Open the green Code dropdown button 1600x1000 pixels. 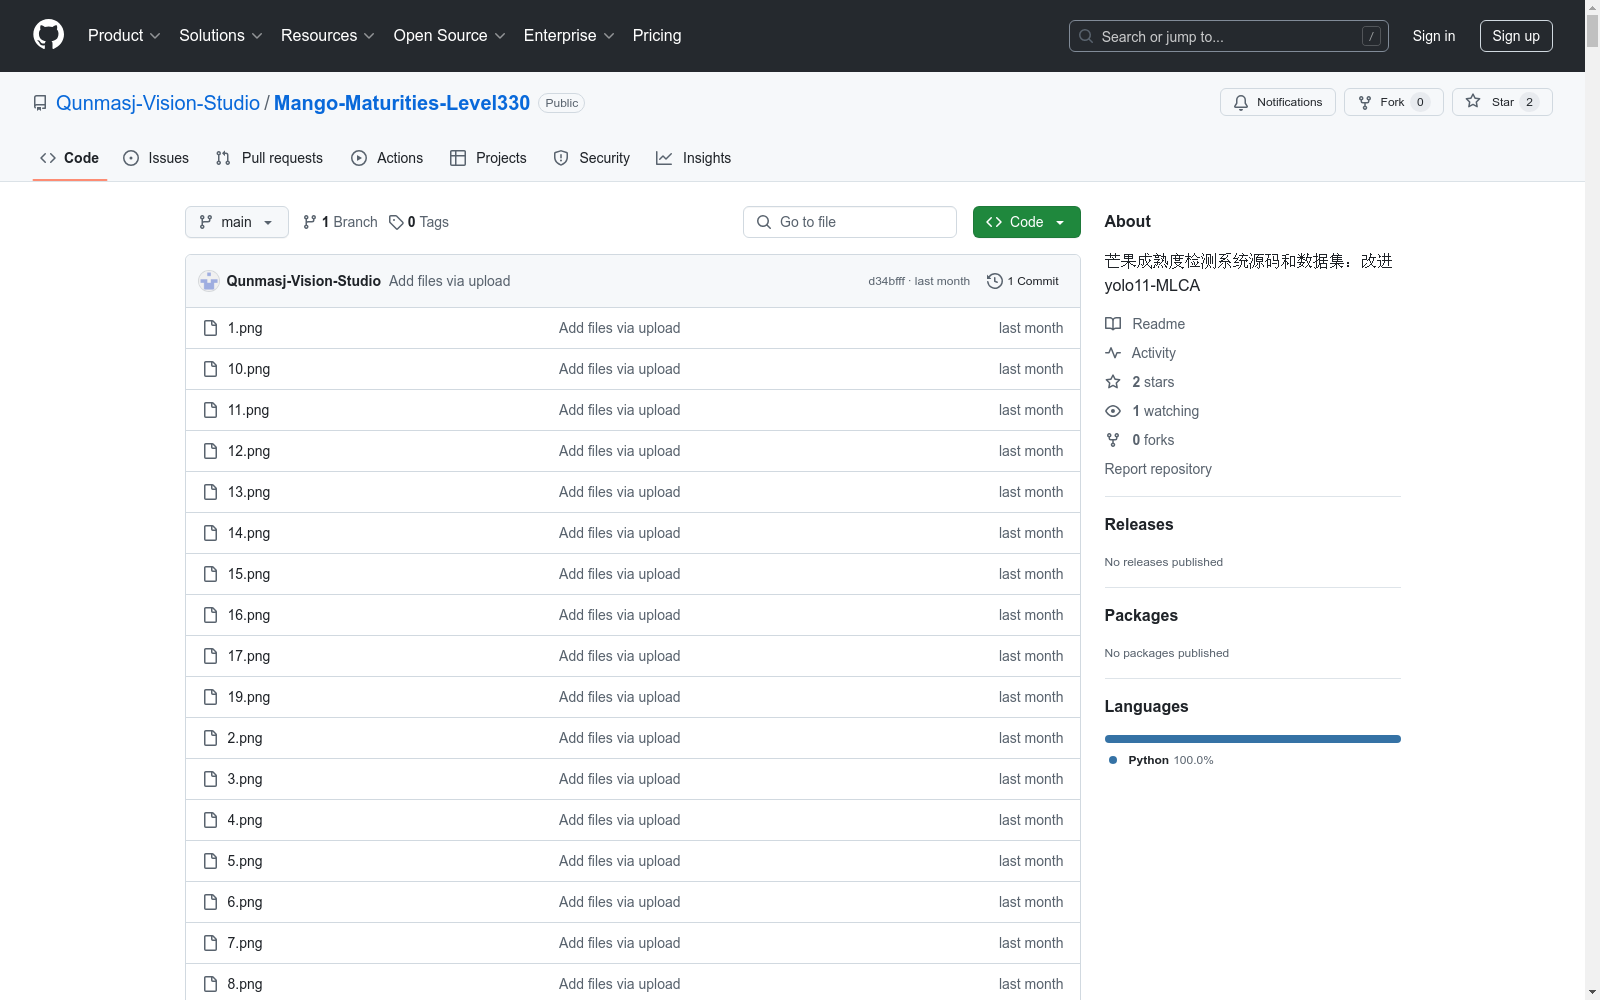(1027, 222)
